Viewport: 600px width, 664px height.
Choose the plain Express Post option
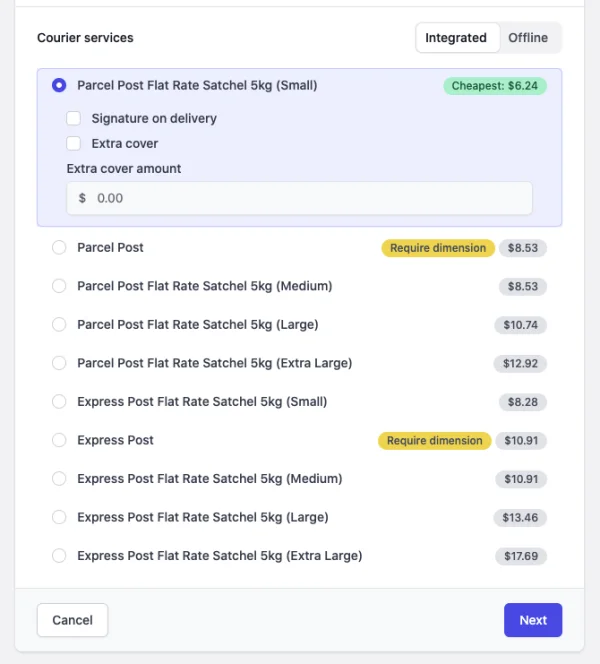pos(59,440)
